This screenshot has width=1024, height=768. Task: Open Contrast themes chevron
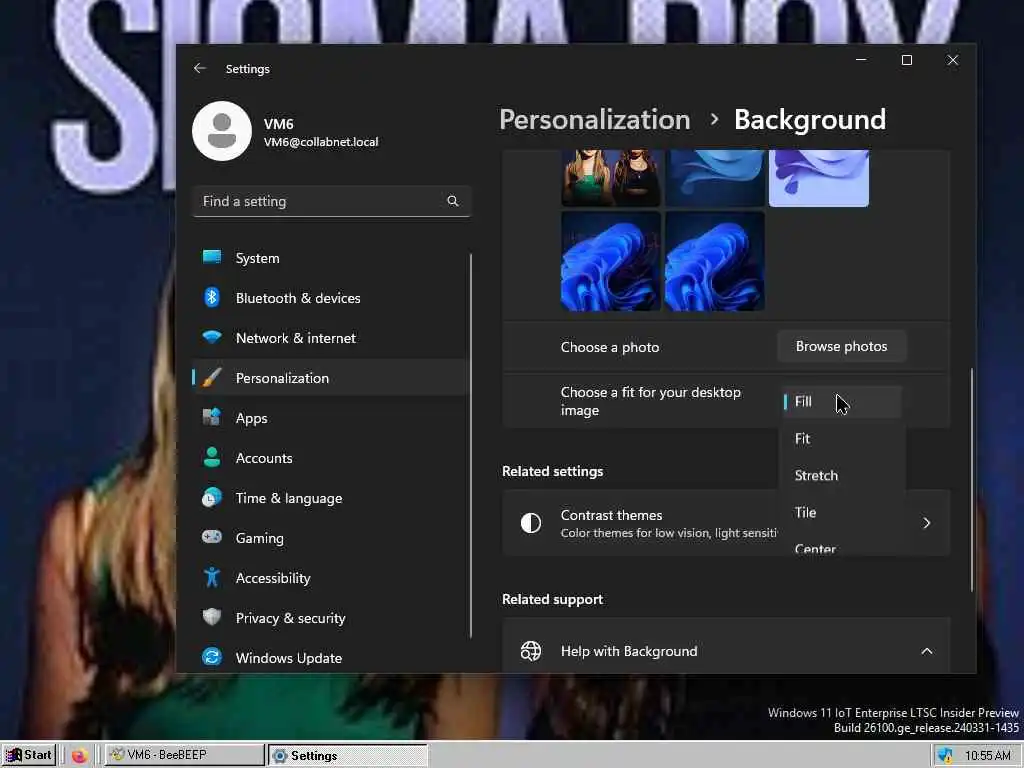927,523
